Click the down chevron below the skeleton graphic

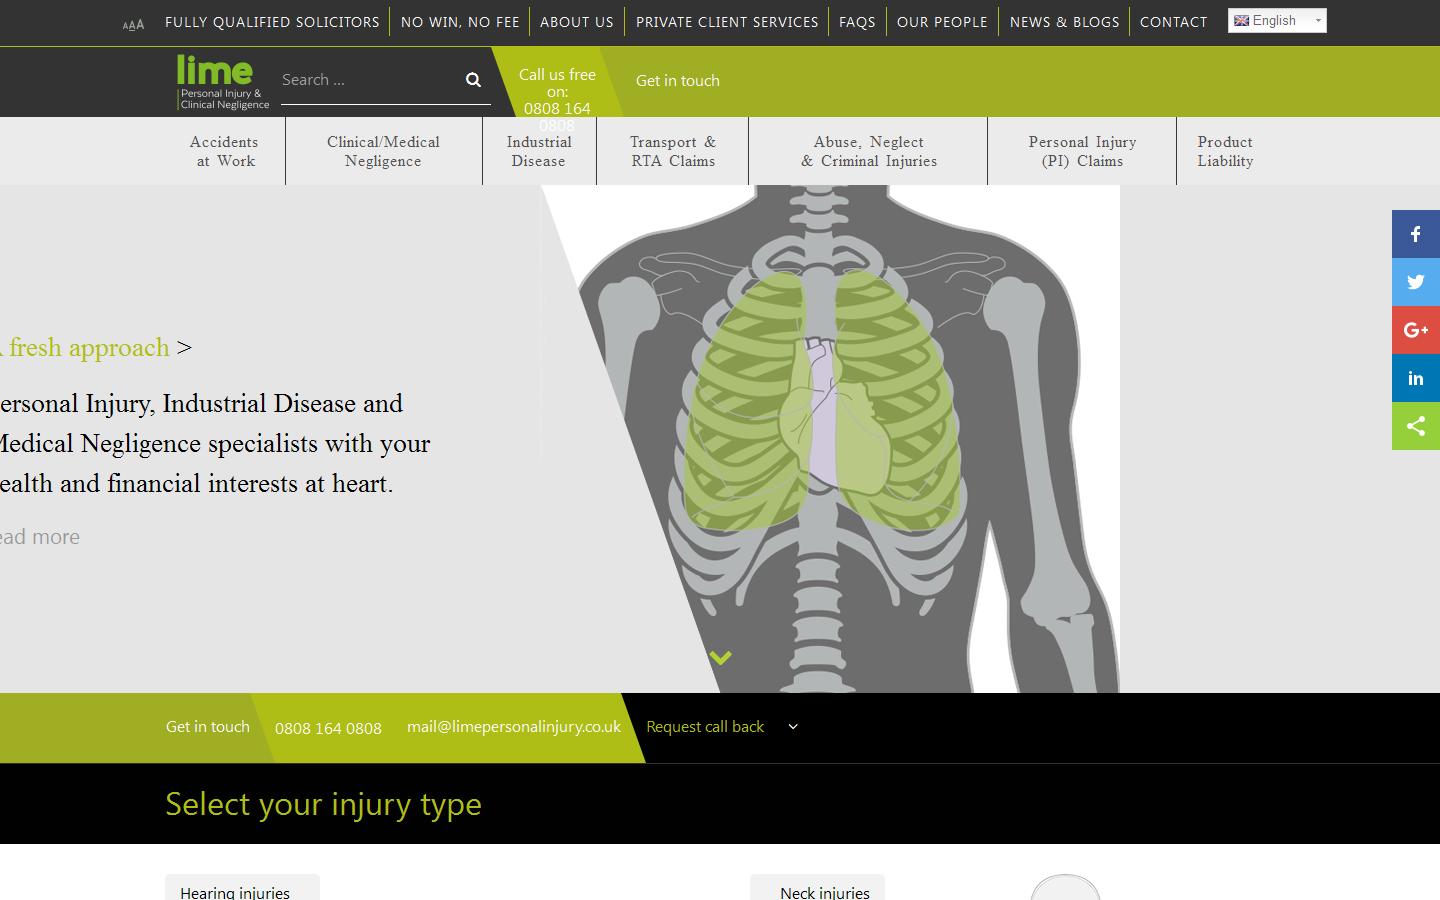[720, 657]
